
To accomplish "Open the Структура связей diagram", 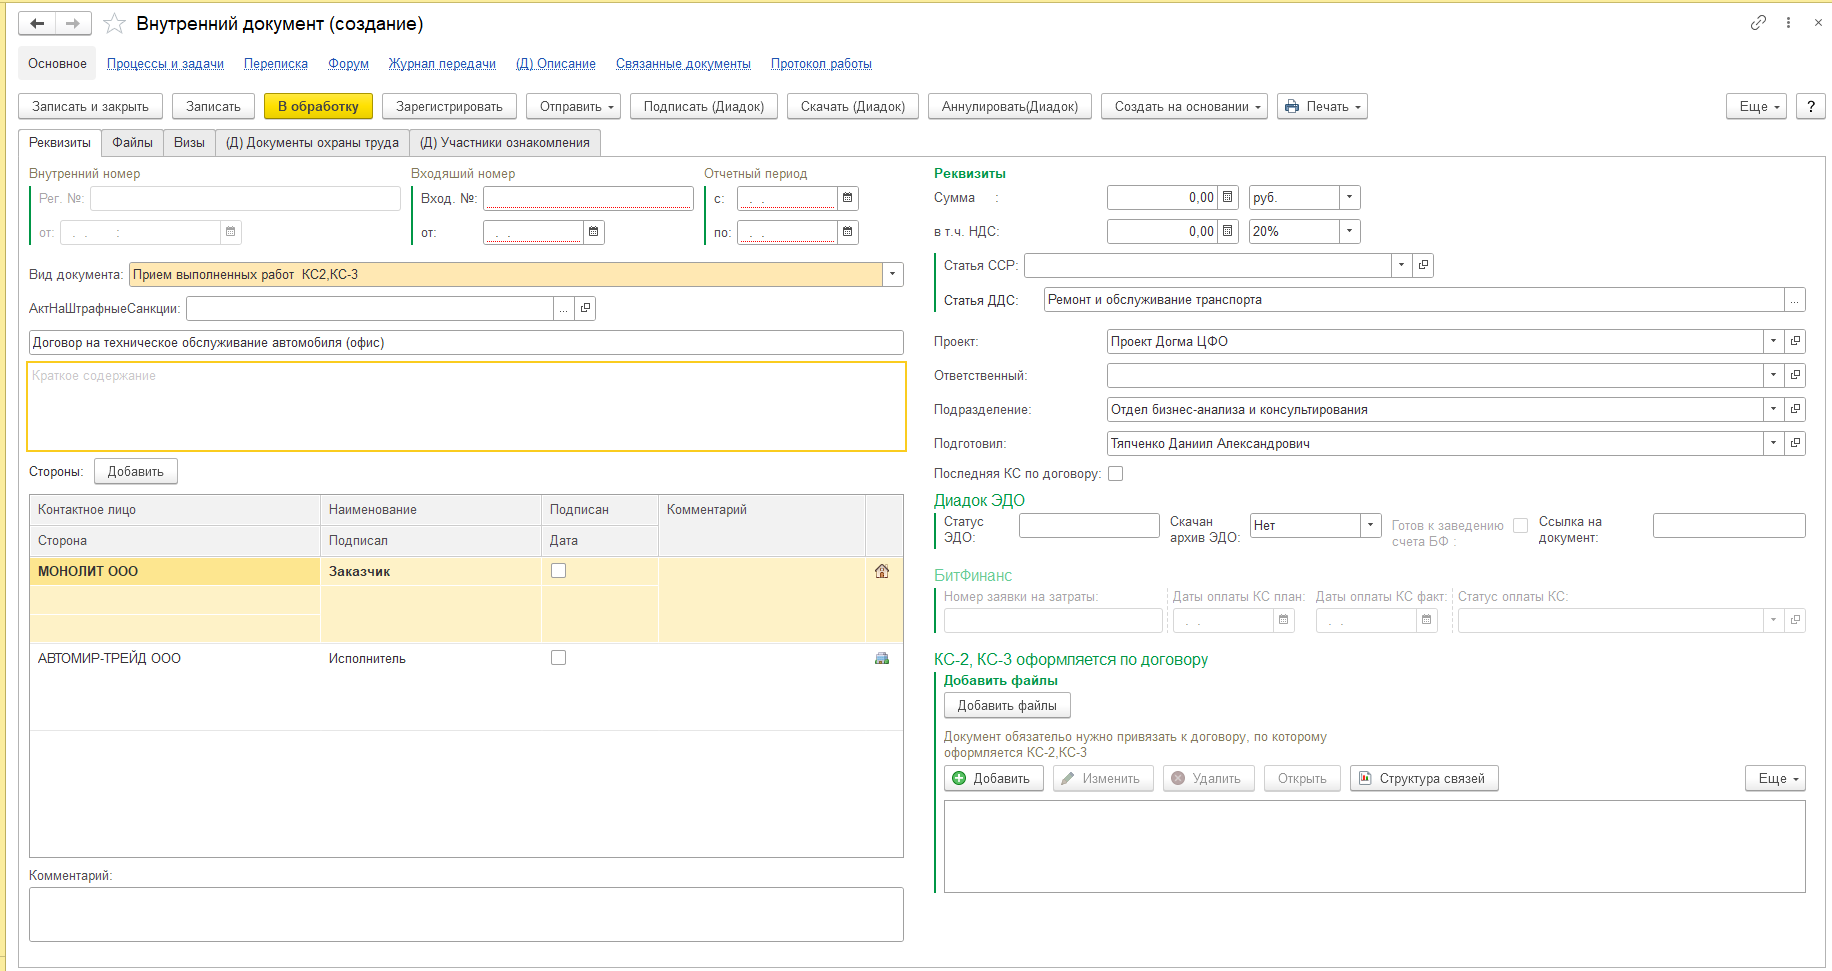I will tap(1424, 779).
